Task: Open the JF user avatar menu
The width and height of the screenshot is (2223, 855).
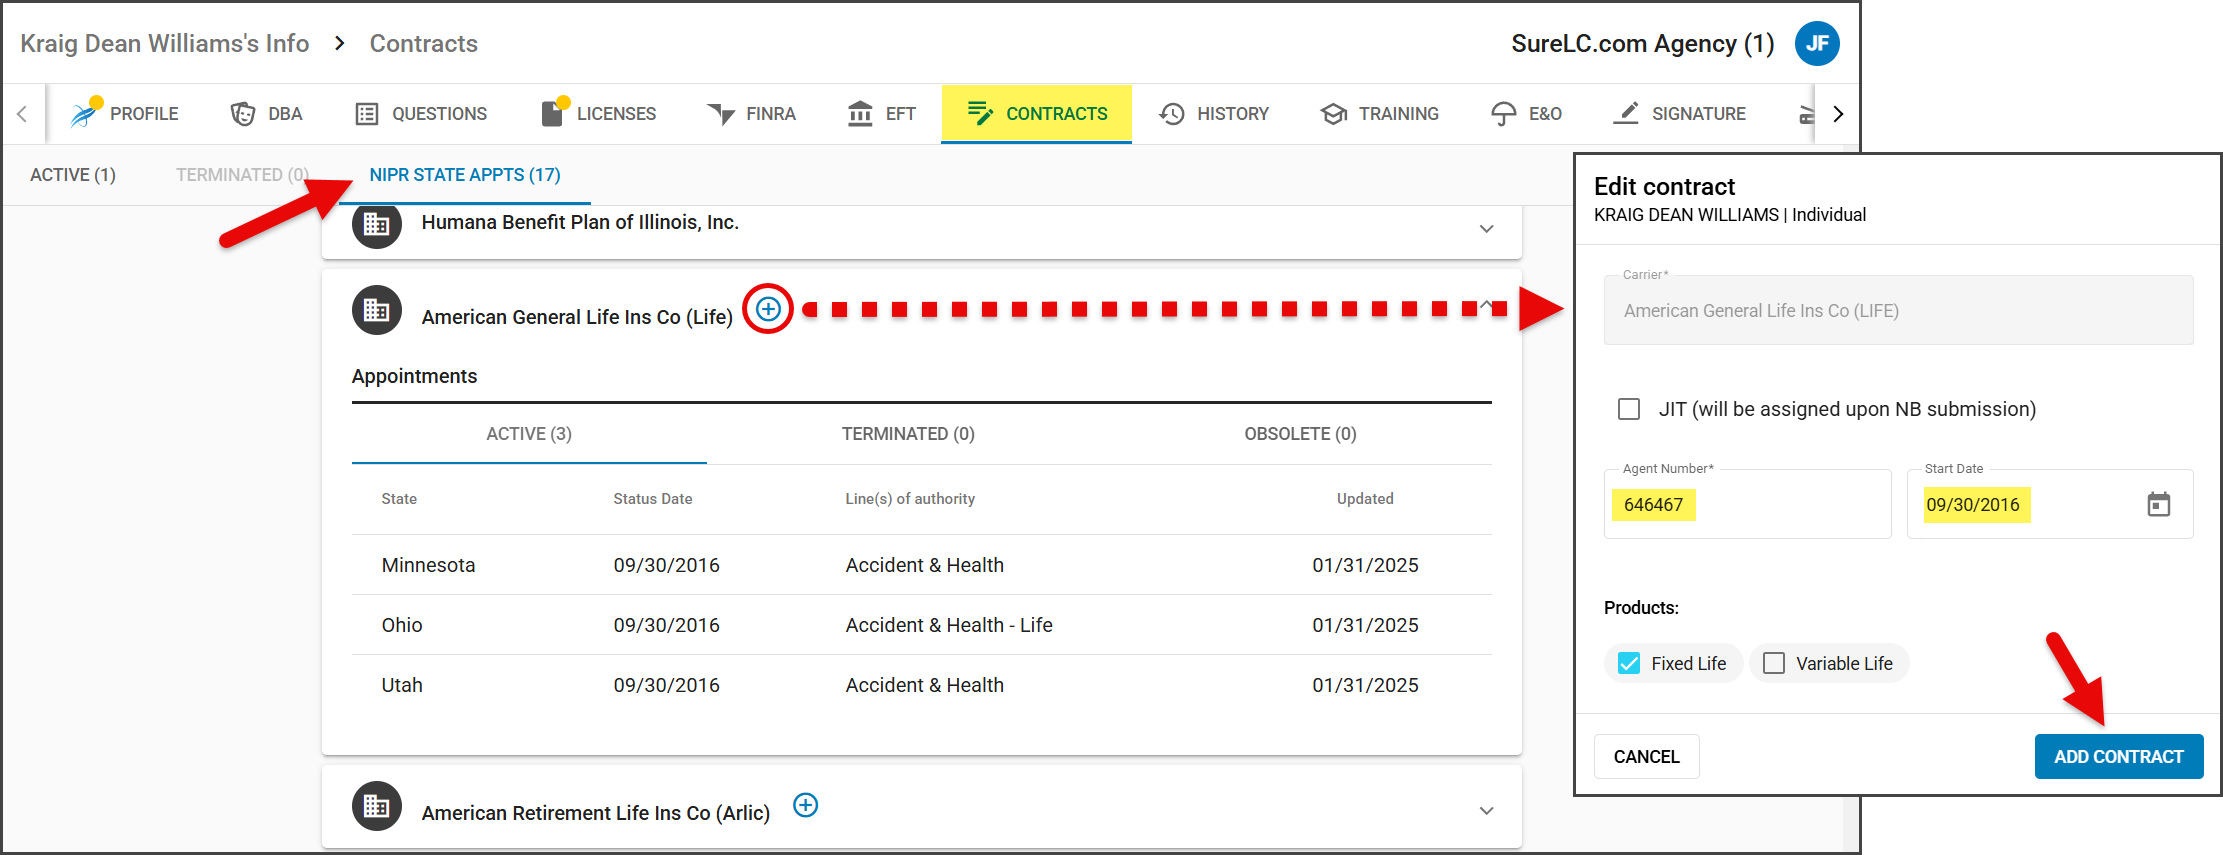Action: (x=1817, y=44)
